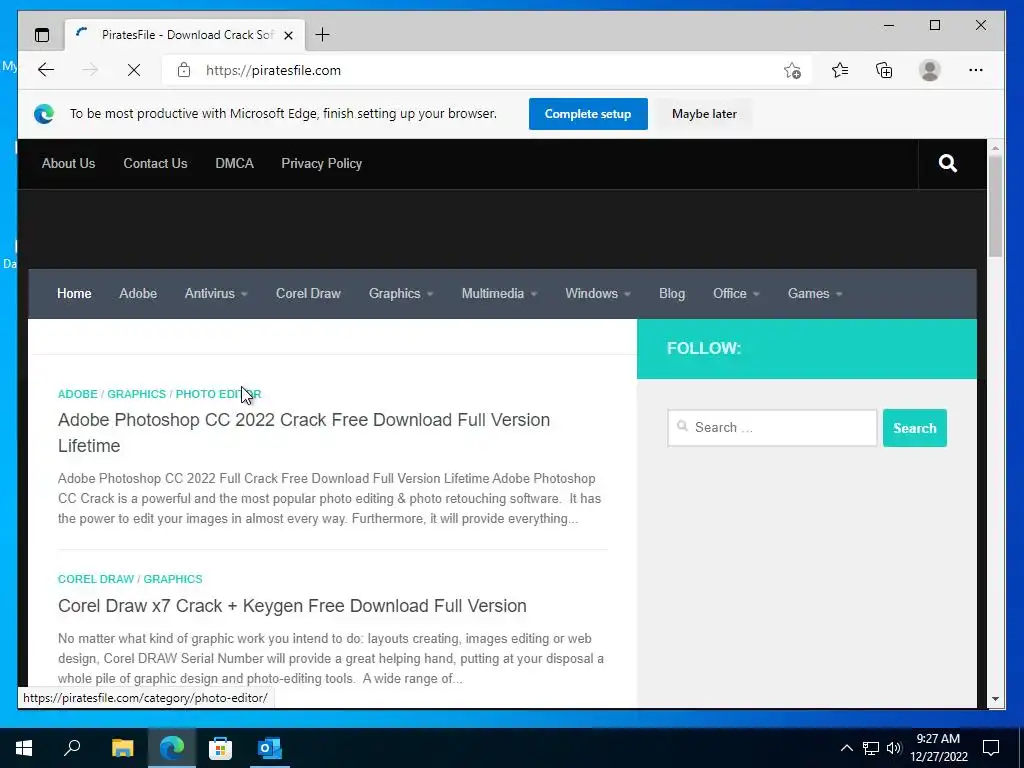Click the Microsoft Edge logo in setup banner
1024x768 pixels.
pyautogui.click(x=44, y=114)
